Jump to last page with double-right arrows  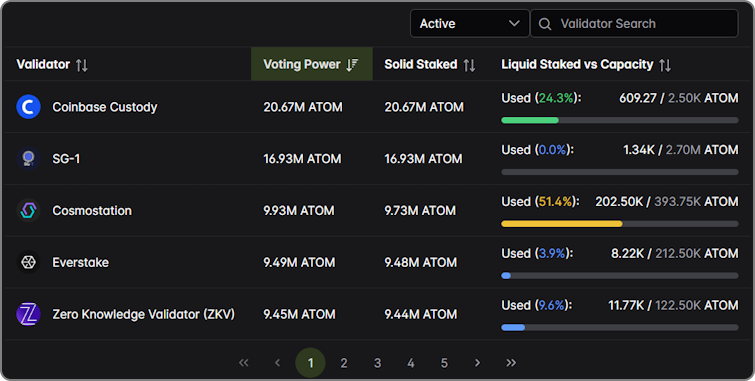[x=511, y=363]
